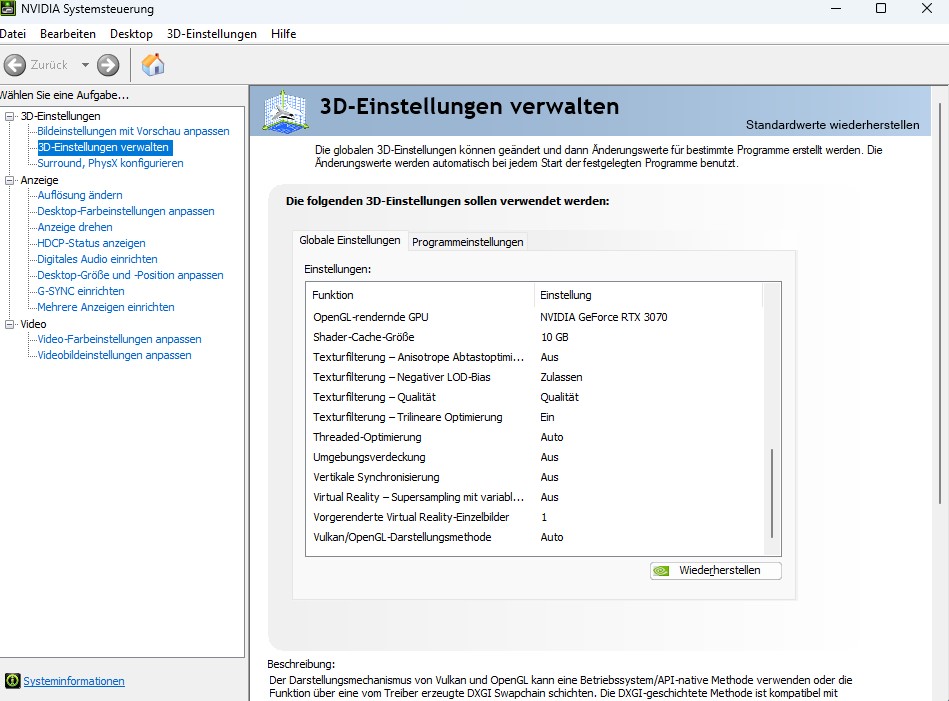Click the Zulassen setting value

(x=561, y=377)
